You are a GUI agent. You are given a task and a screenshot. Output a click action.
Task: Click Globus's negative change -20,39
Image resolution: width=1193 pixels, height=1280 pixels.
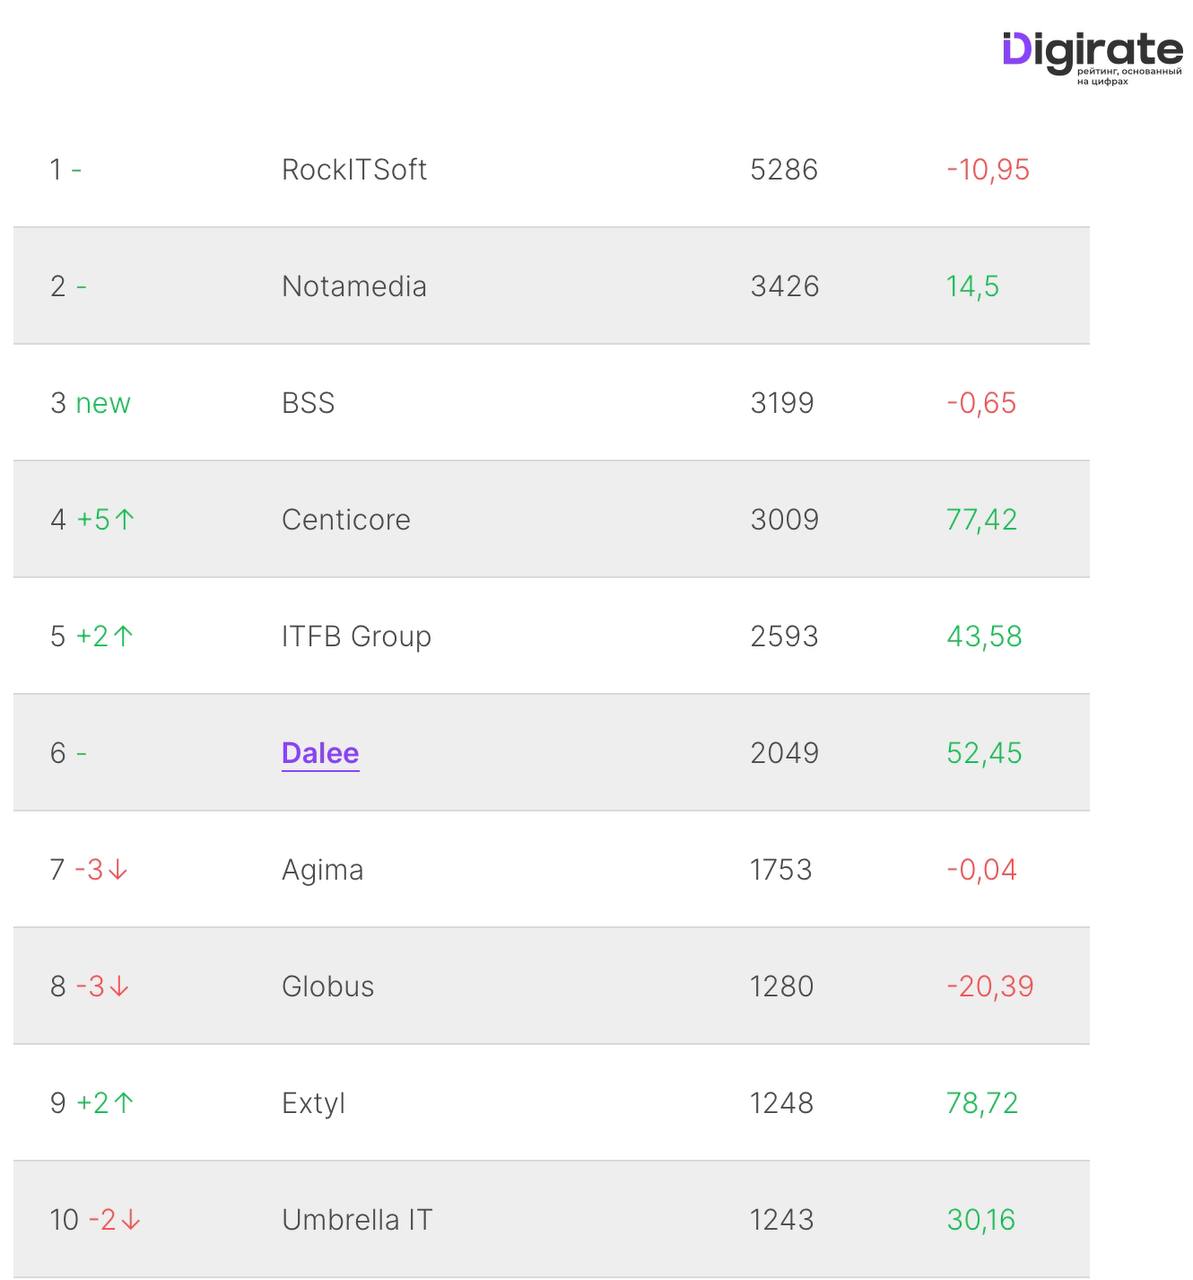click(990, 987)
